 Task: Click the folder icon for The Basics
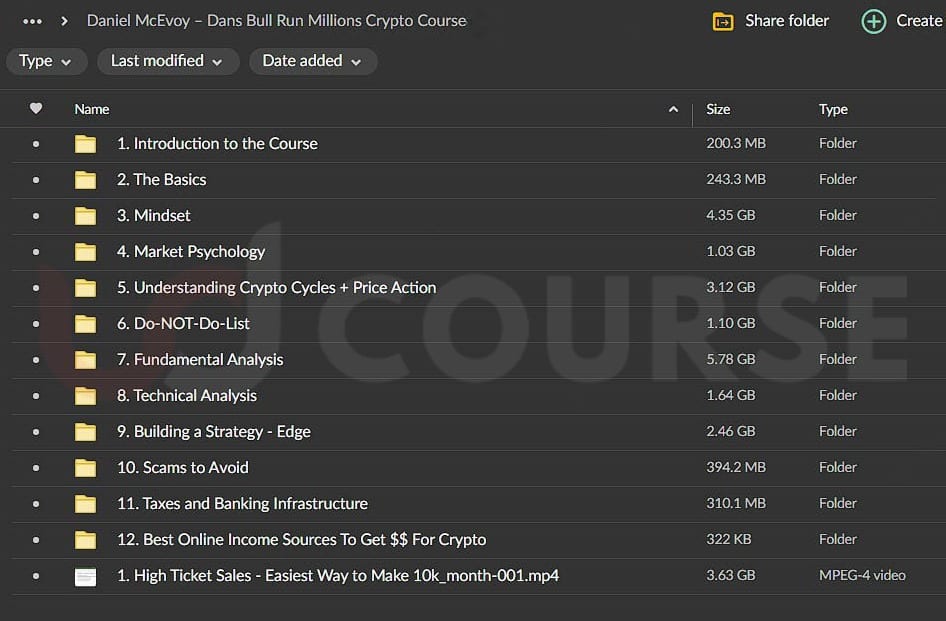[86, 180]
